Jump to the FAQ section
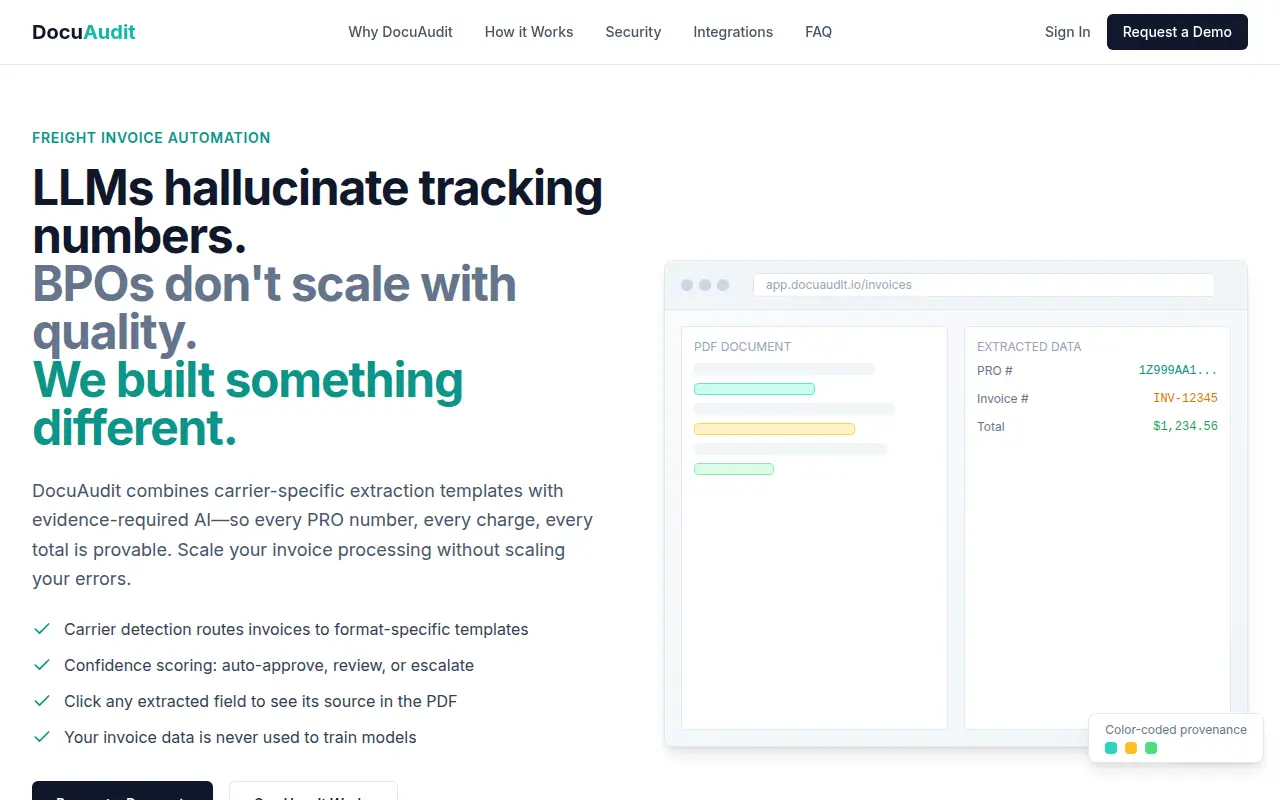Viewport: 1280px width, 800px height. coord(818,32)
